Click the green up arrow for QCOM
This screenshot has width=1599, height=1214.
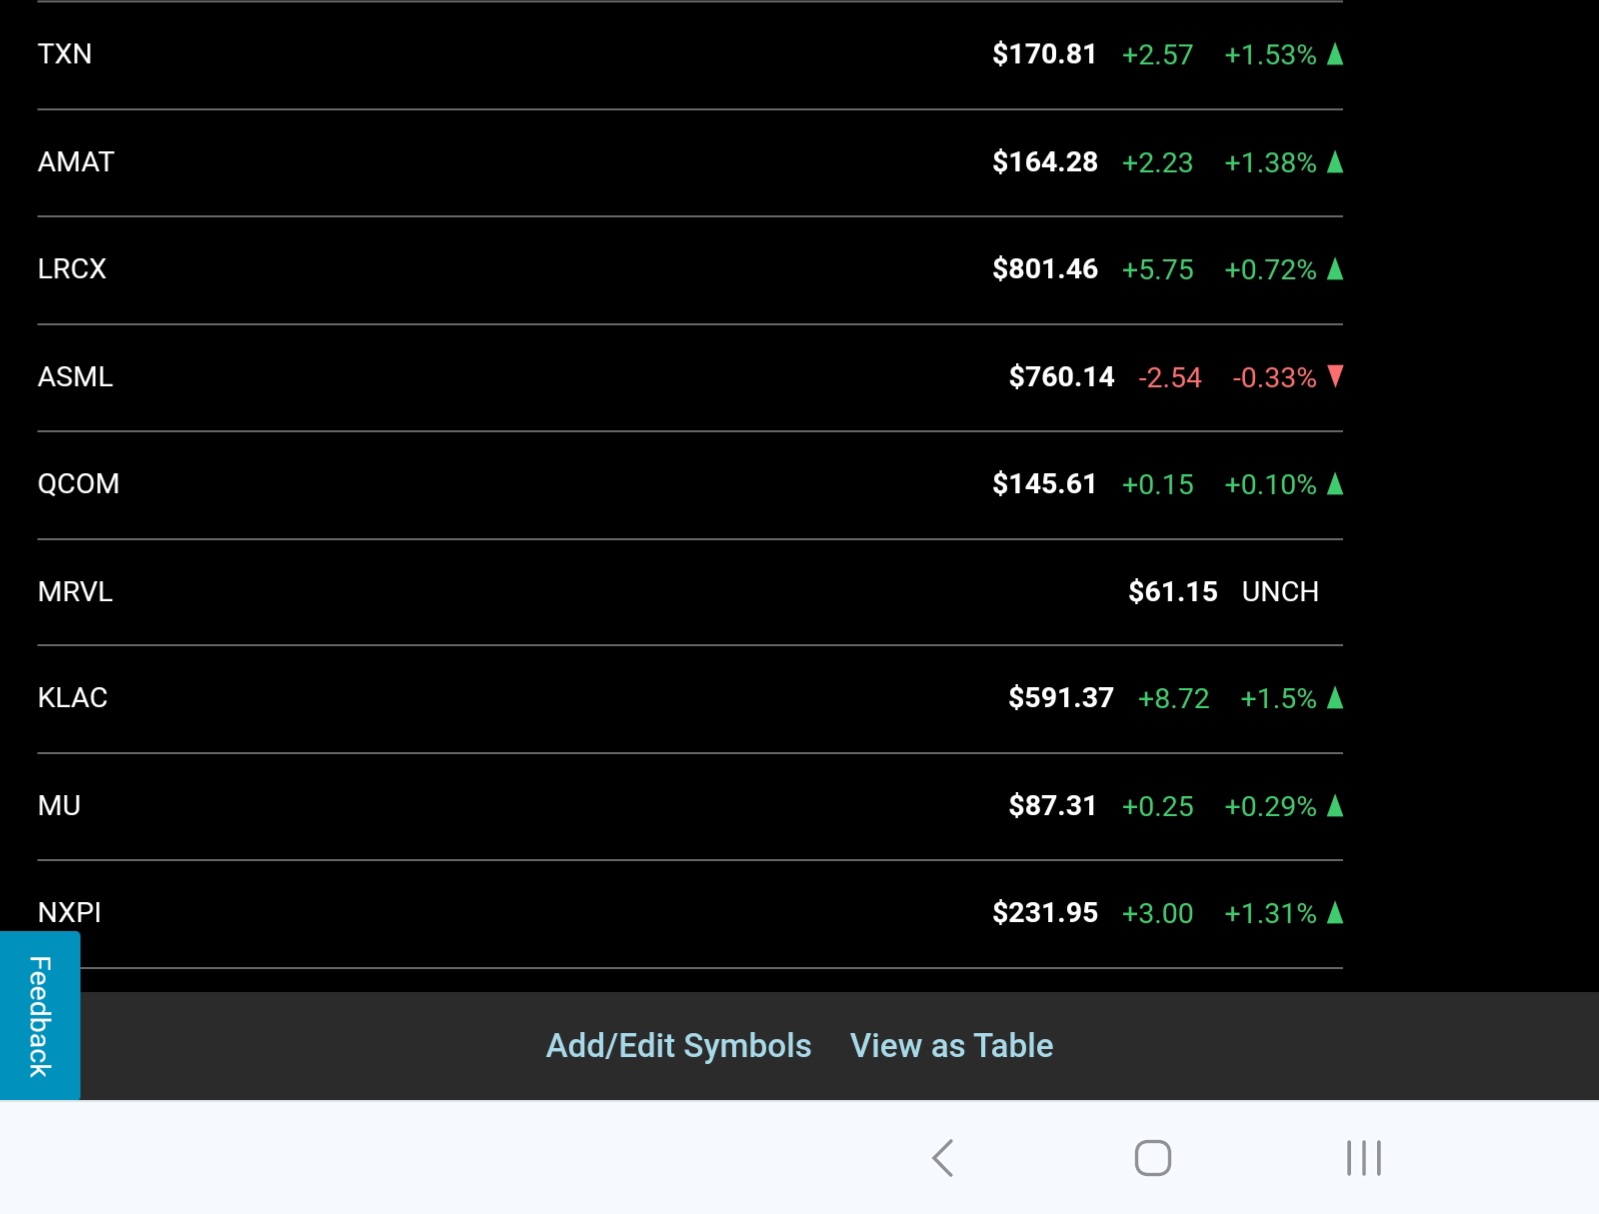click(1335, 484)
